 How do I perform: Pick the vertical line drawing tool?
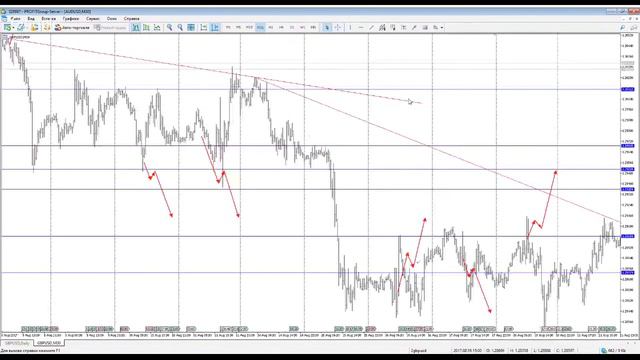click(350, 27)
